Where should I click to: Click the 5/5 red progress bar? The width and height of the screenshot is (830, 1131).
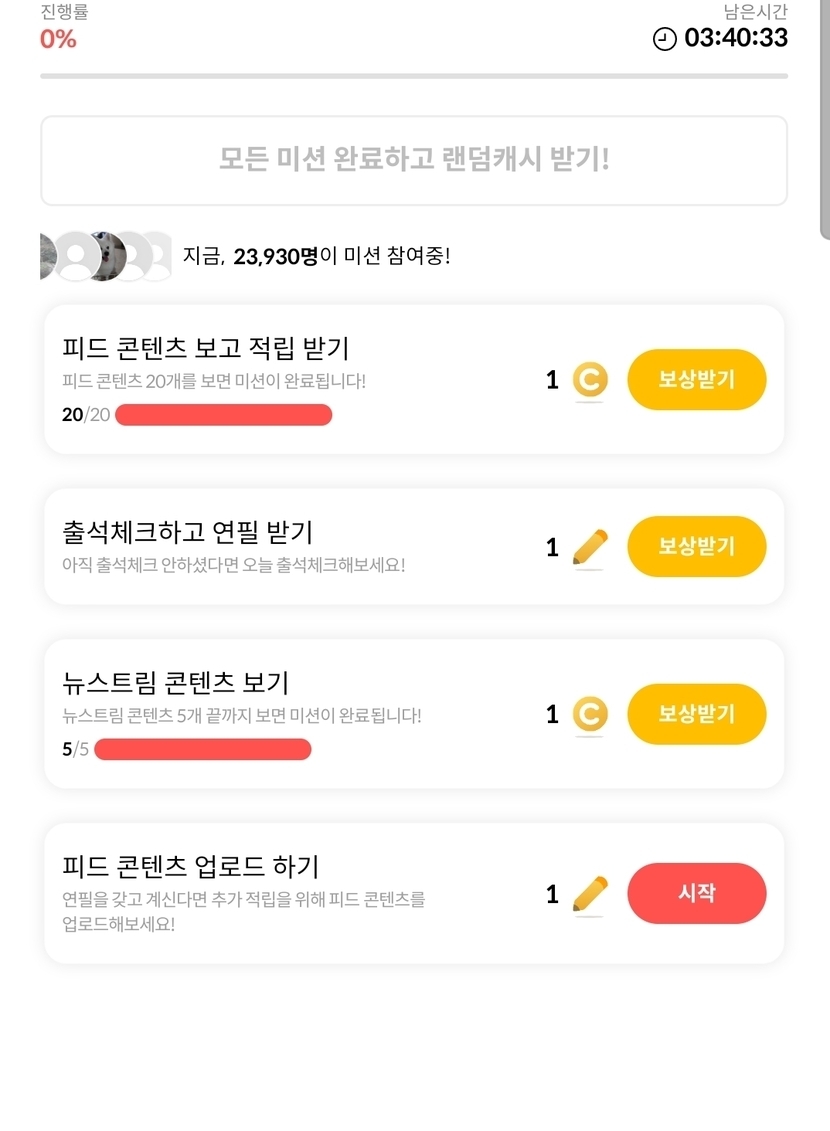coord(202,749)
